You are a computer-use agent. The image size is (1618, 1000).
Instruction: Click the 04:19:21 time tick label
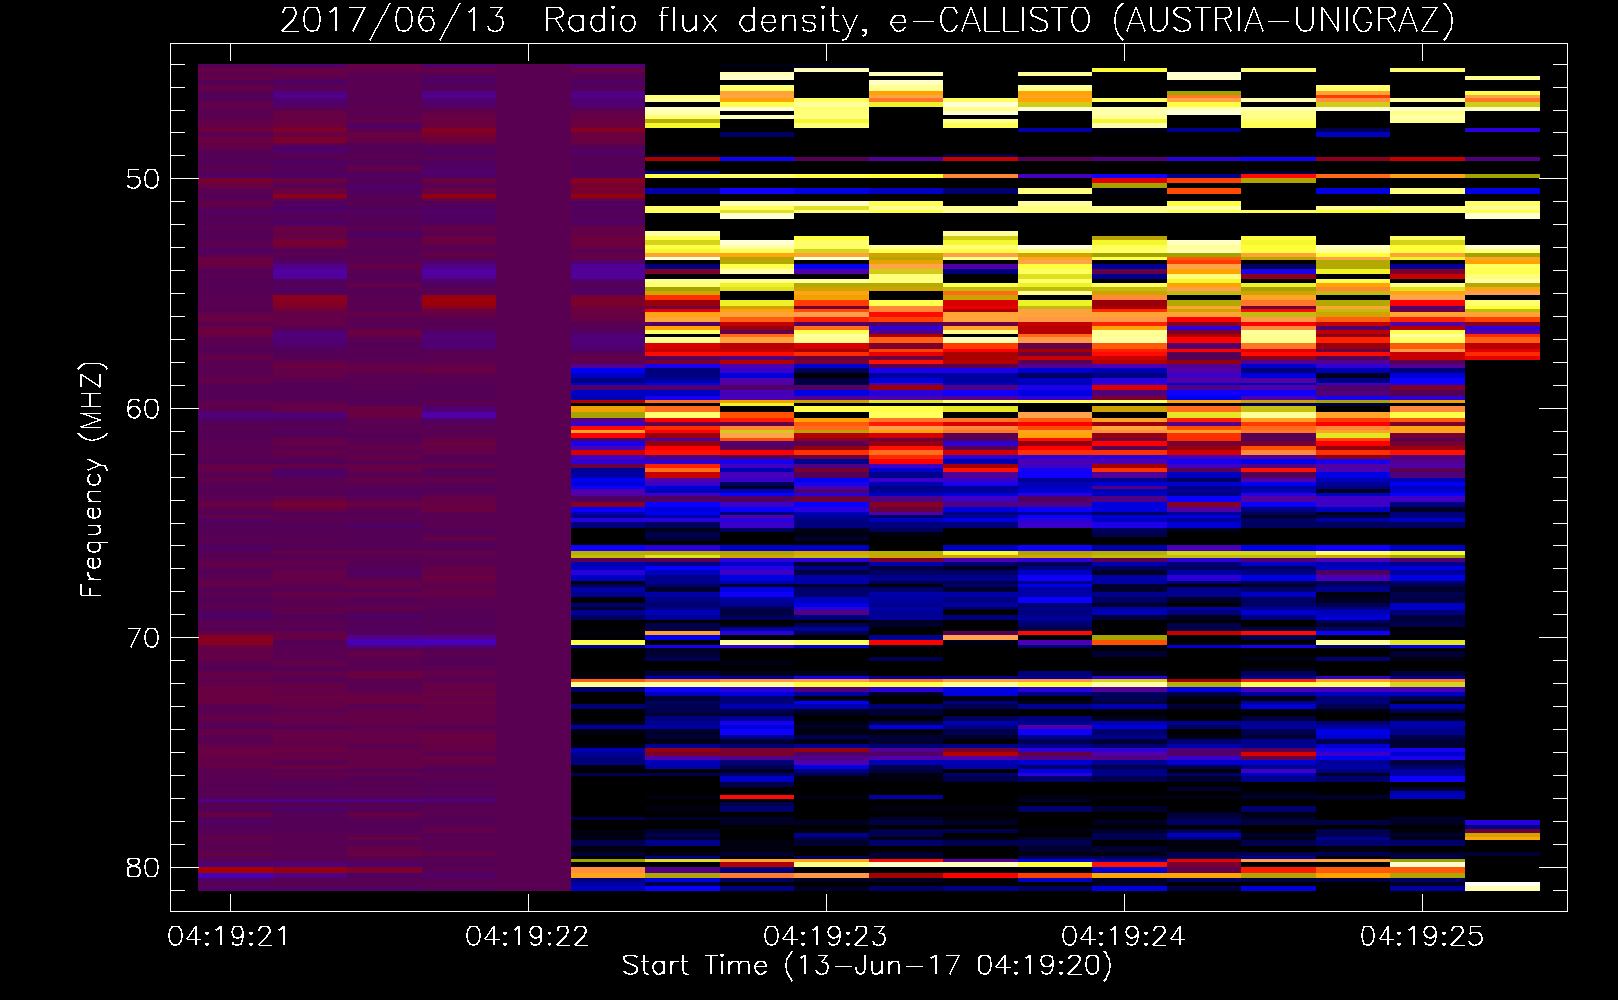[229, 937]
